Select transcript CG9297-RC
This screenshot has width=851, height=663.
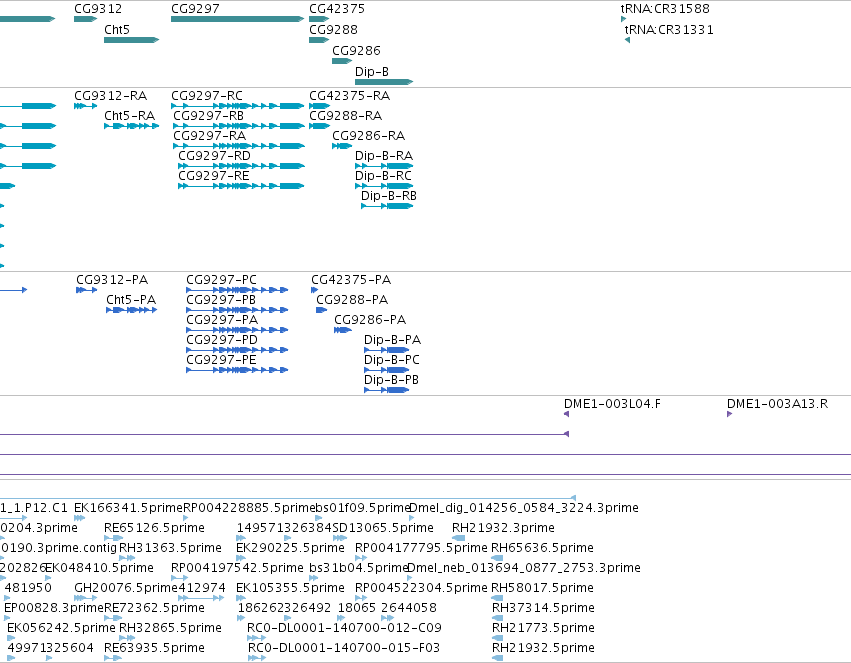point(207,96)
